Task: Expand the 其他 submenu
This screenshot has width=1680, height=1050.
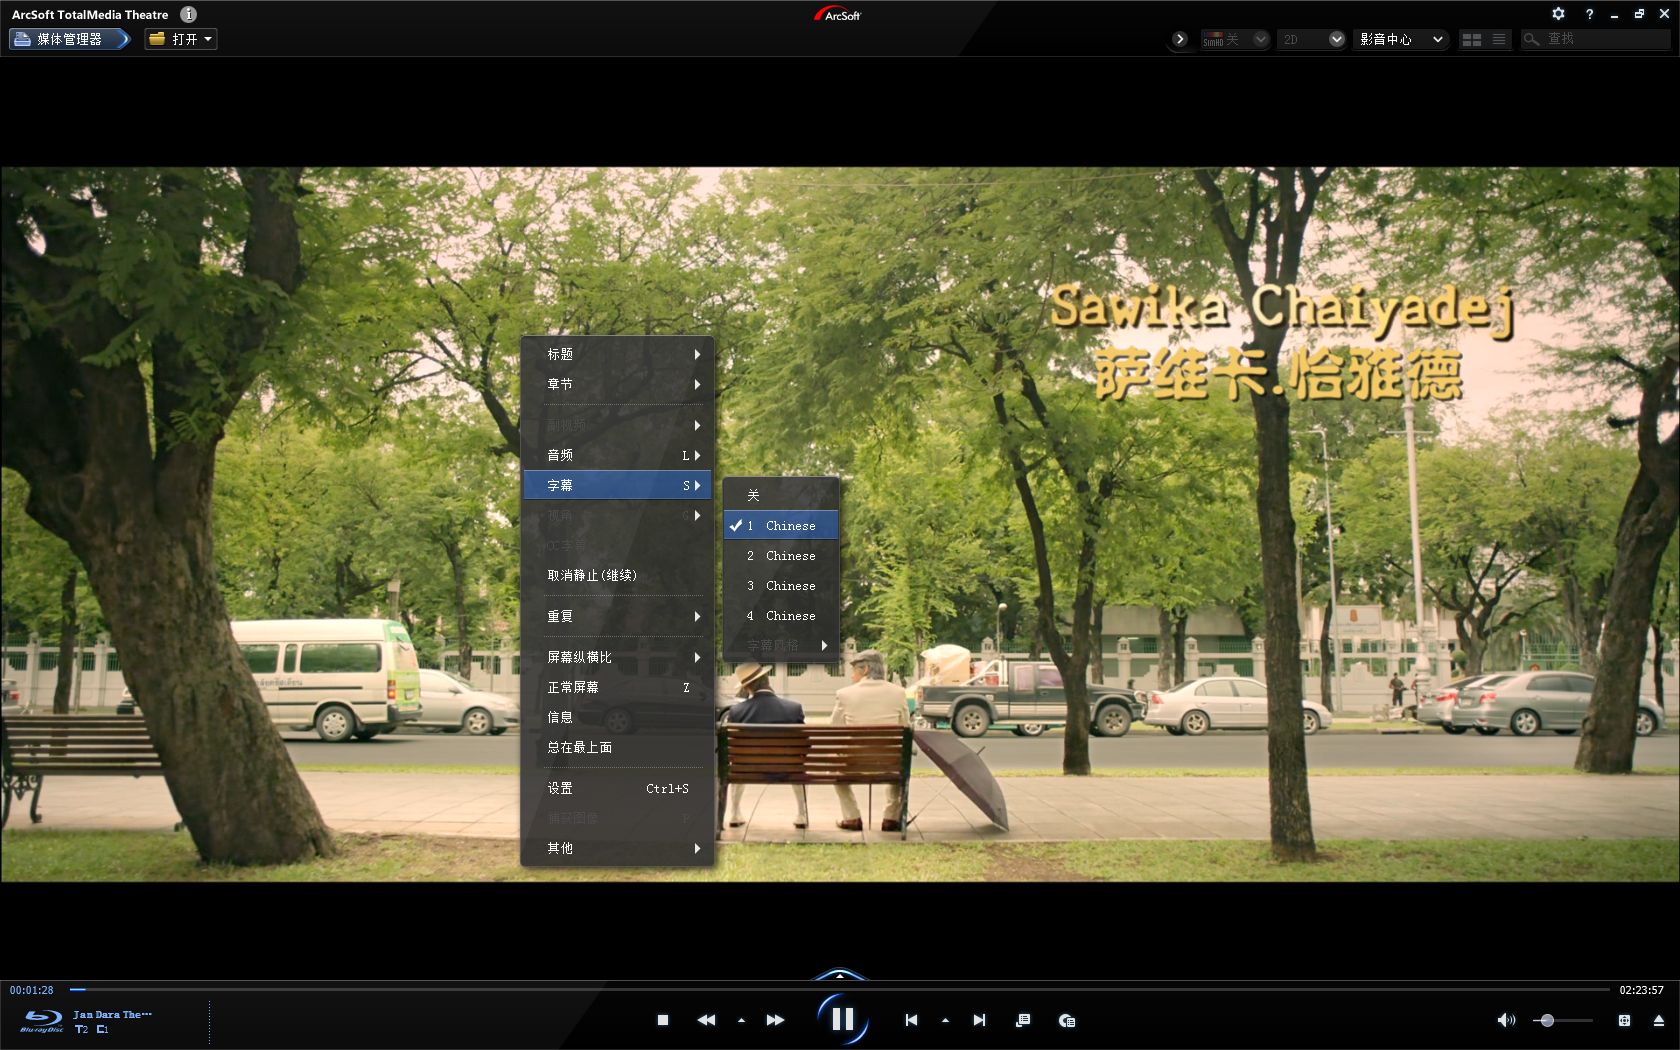Action: pos(617,848)
